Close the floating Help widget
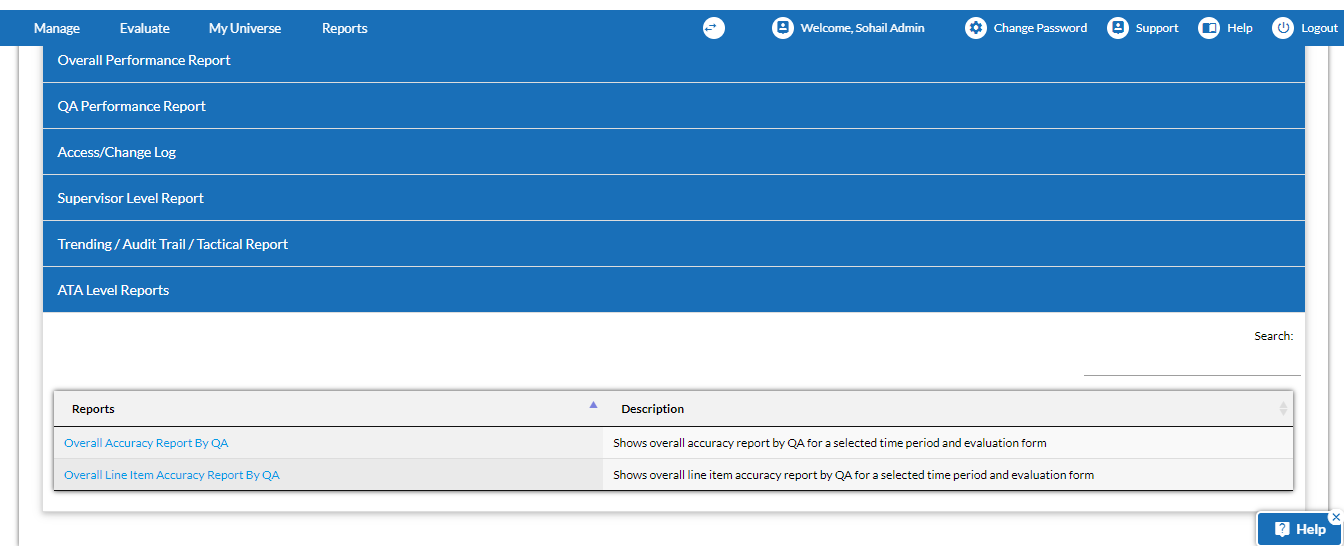 coord(1336,517)
